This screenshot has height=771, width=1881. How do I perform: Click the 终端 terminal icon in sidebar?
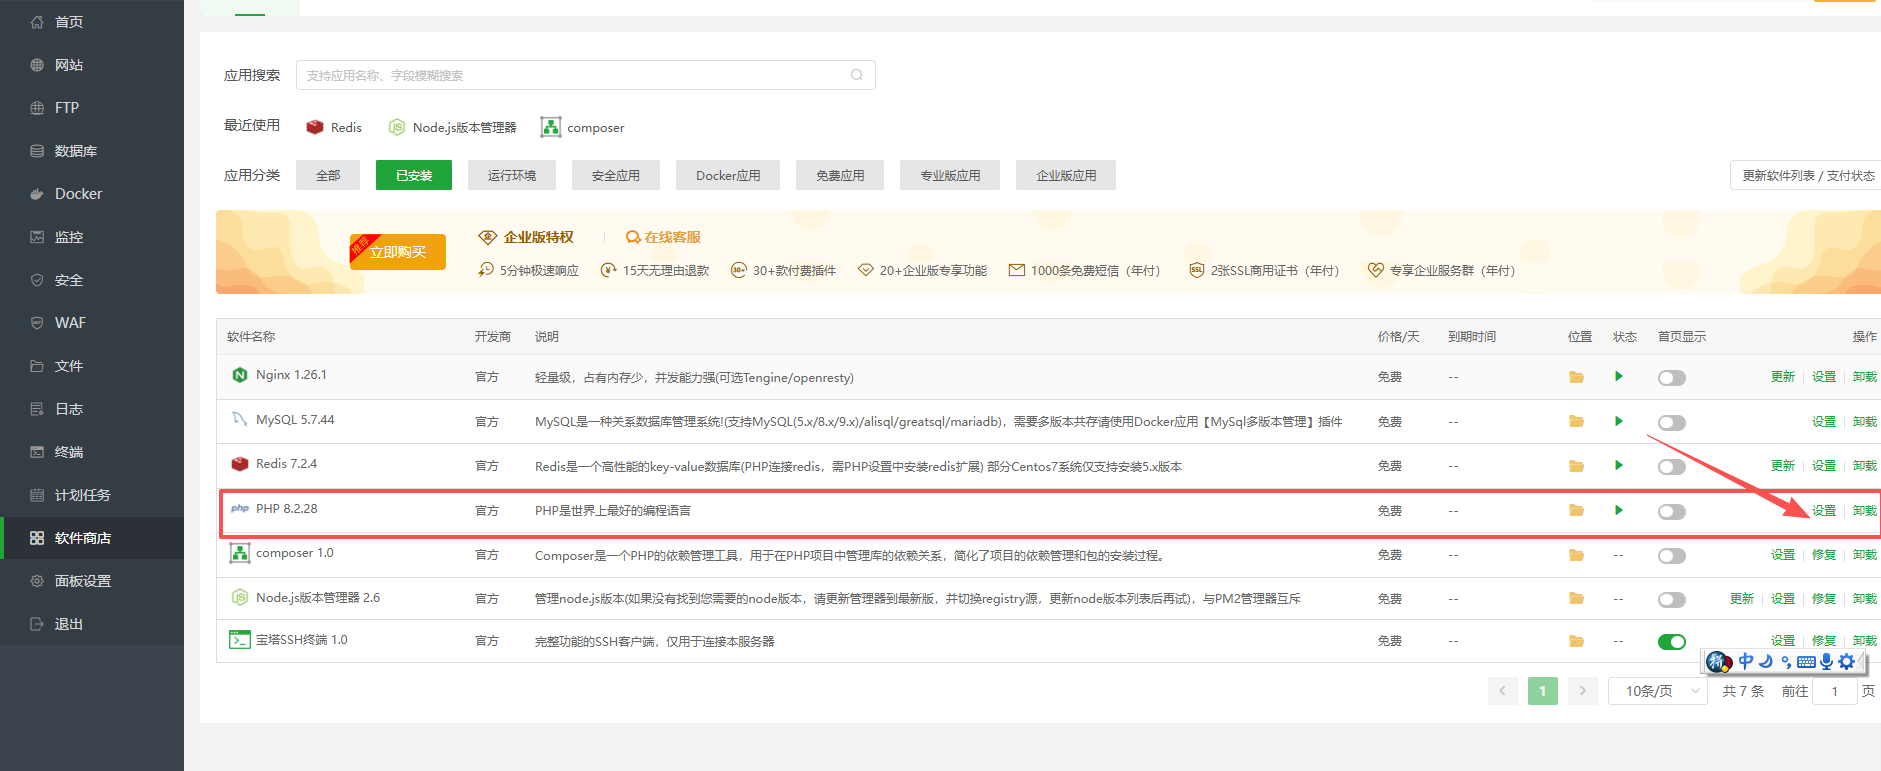[x=37, y=452]
